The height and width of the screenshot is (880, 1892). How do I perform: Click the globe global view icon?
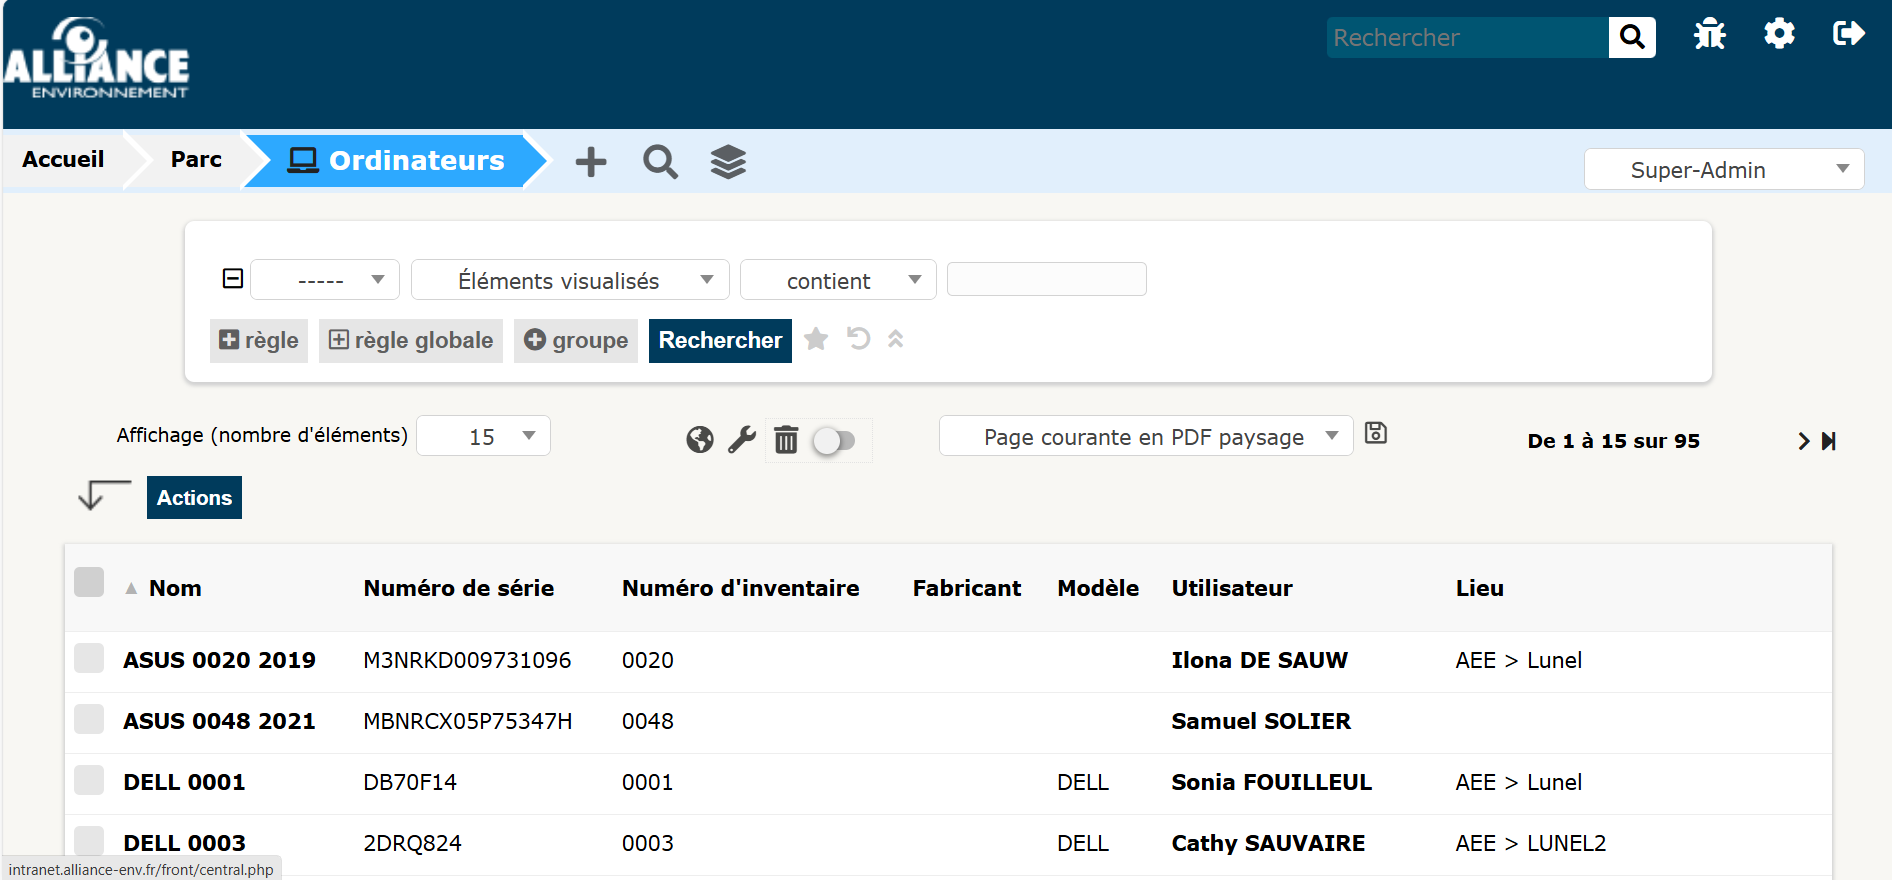[x=700, y=440]
